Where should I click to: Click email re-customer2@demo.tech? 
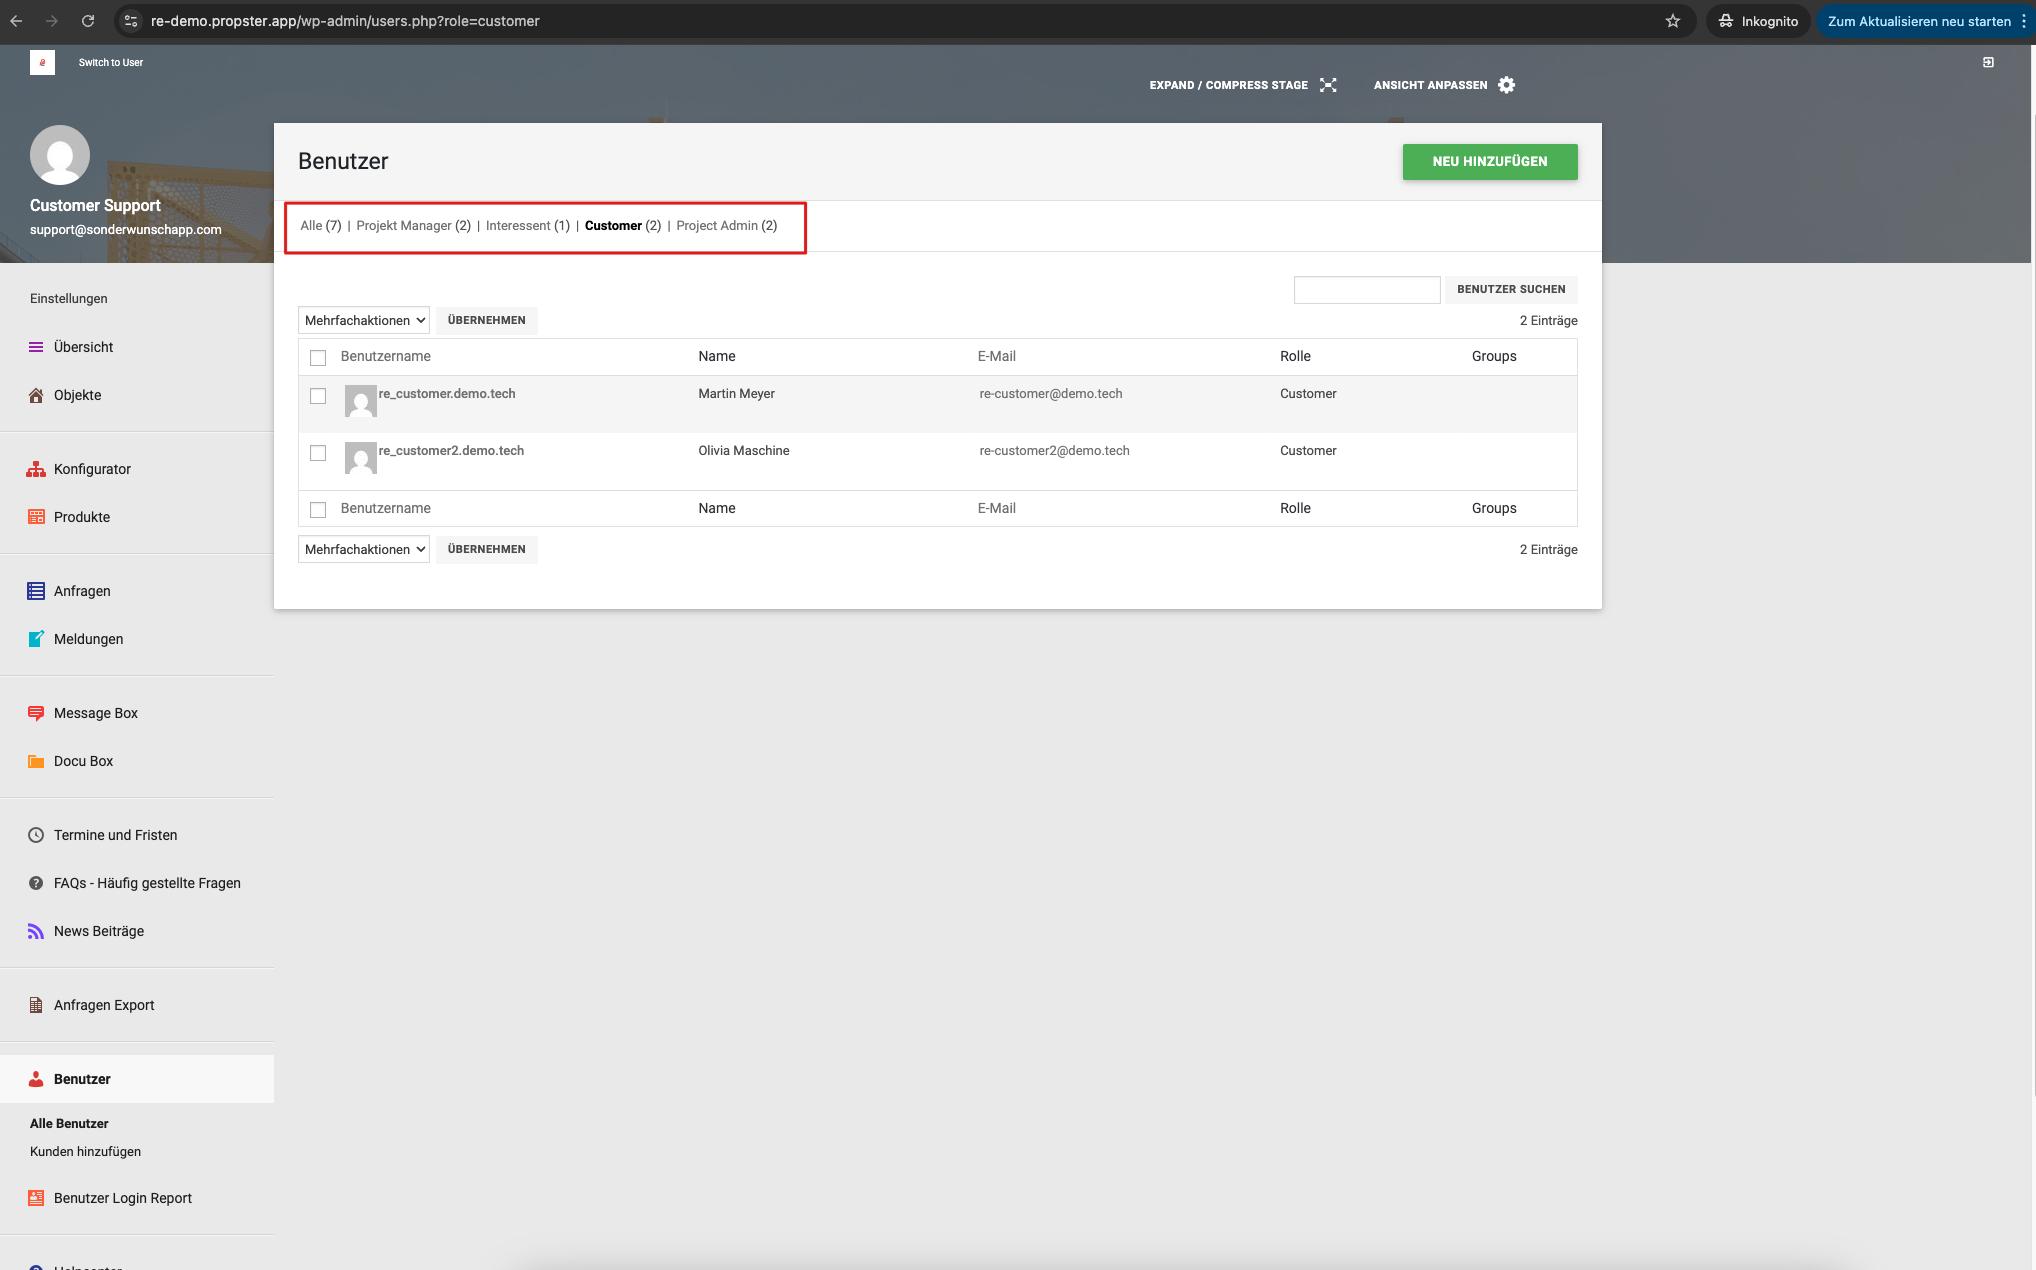click(1054, 451)
